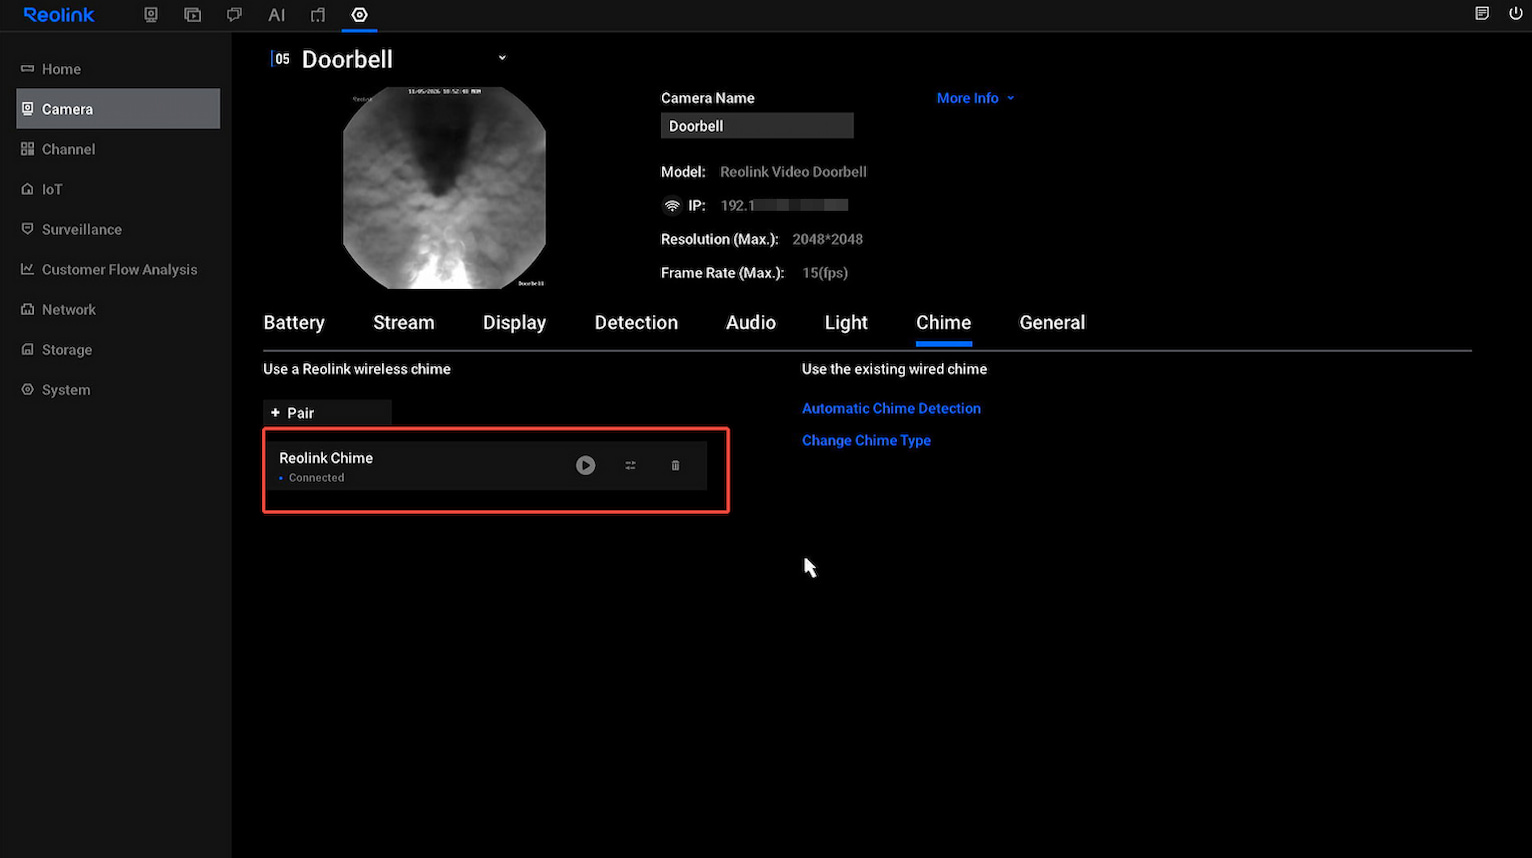Open Reolink Chime settings sliders icon
This screenshot has height=858, width=1532.
pyautogui.click(x=630, y=465)
